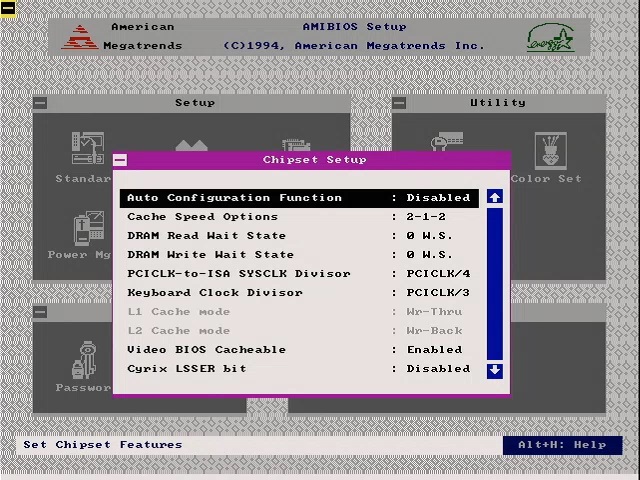Viewport: 640px width, 480px height.
Task: Open the Password security icon
Action: [84, 360]
